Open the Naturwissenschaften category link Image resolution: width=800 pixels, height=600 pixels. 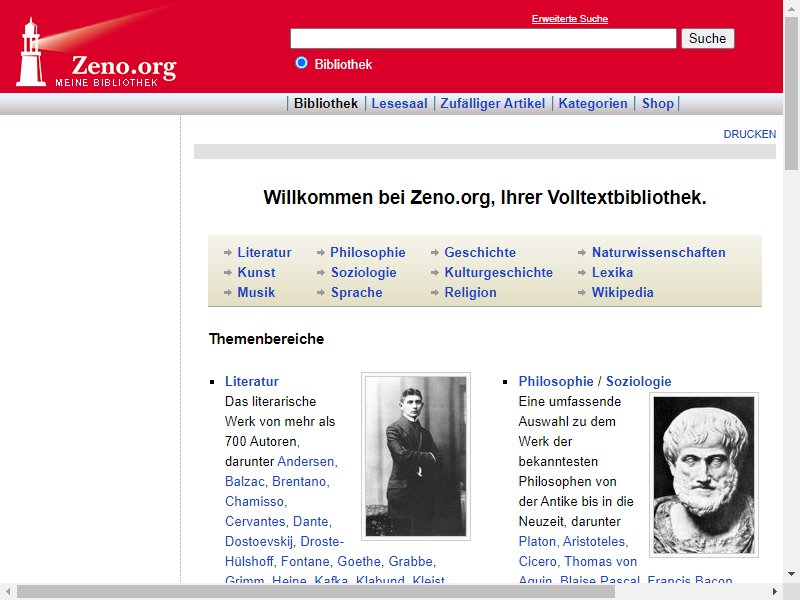click(659, 253)
